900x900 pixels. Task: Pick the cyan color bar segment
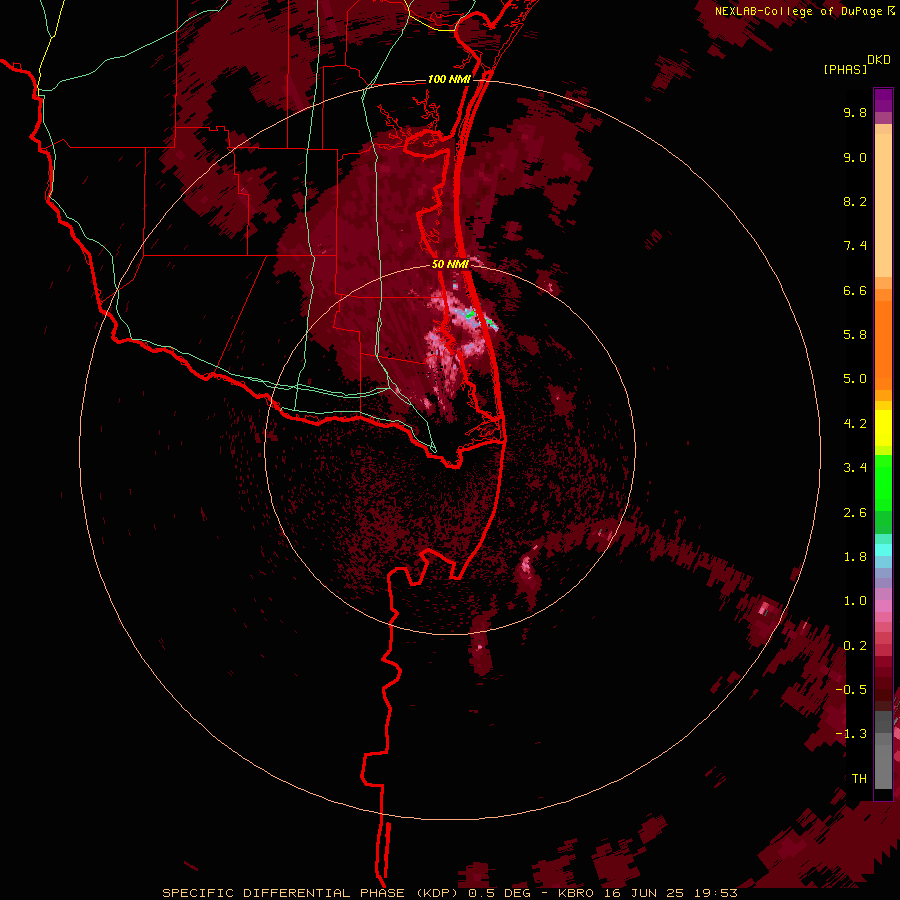(883, 550)
